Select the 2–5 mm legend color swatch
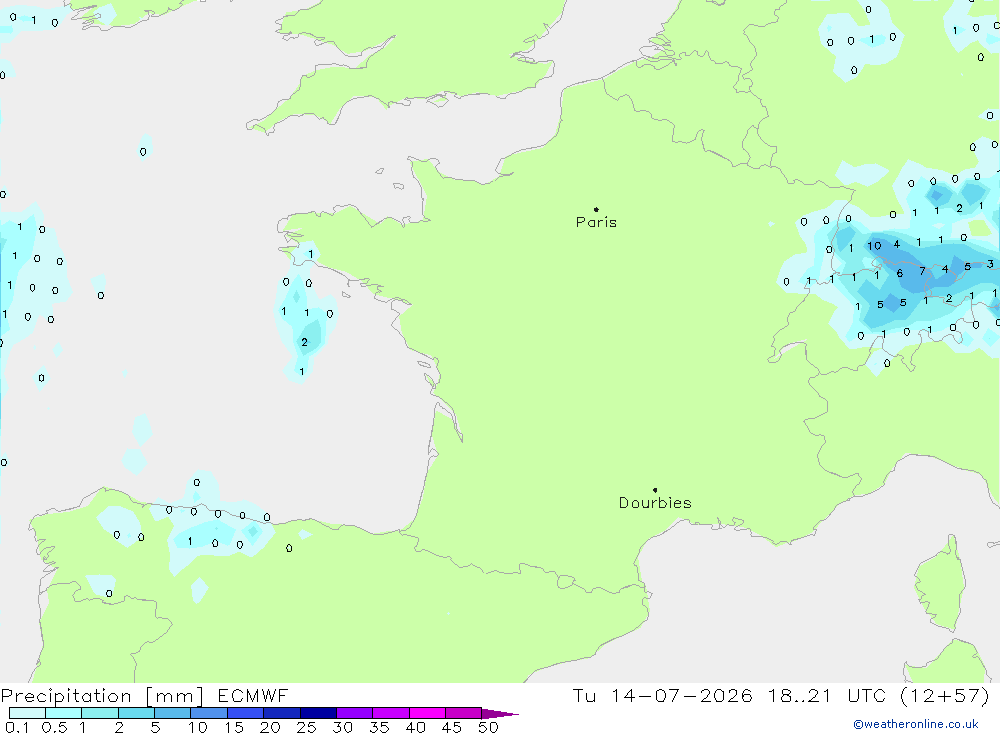This screenshot has height=733, width=1000. [136, 713]
